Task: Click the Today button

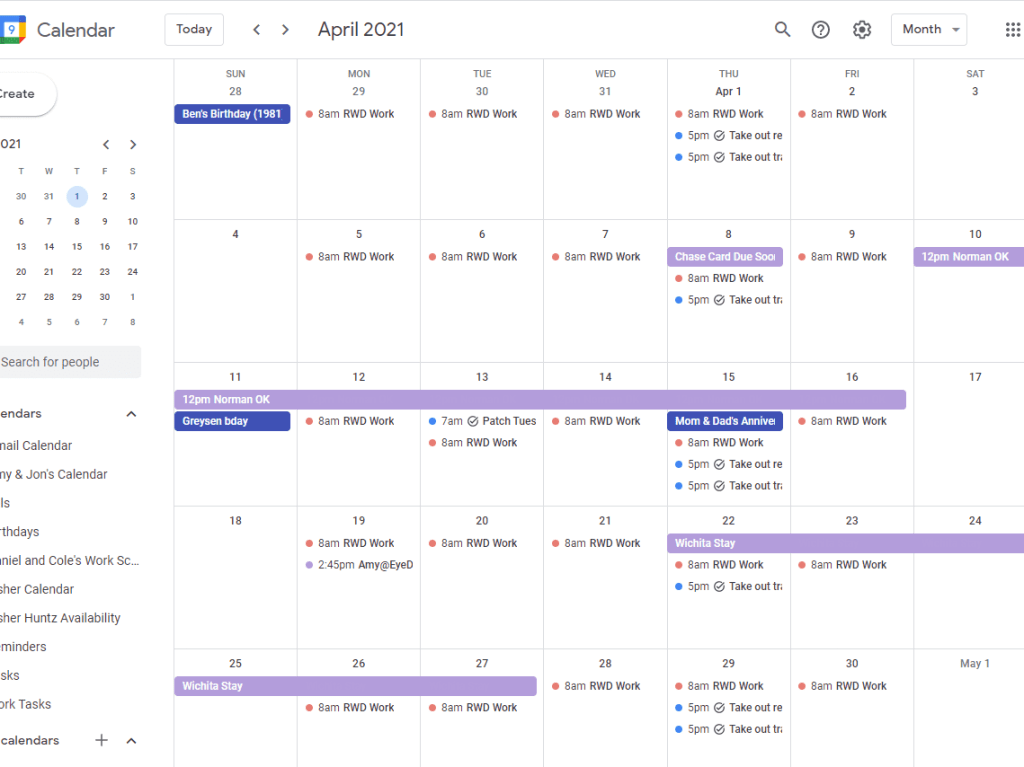Action: 194,30
